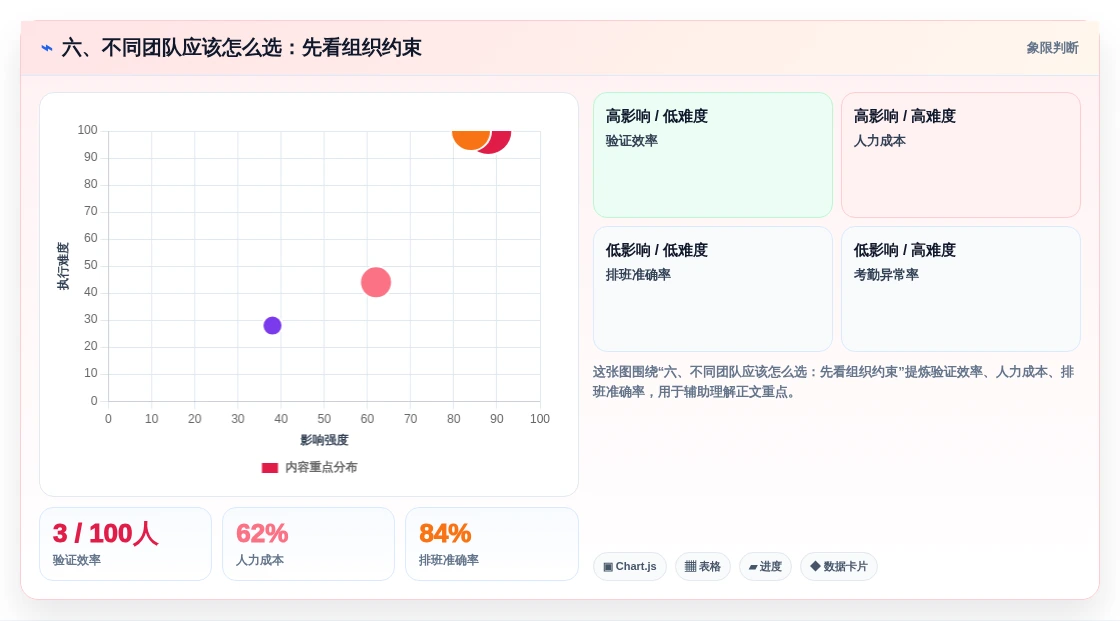Screen dimensions: 1120x621
Task: Click the 执行难度 y-axis title
Action: pyautogui.click(x=64, y=266)
